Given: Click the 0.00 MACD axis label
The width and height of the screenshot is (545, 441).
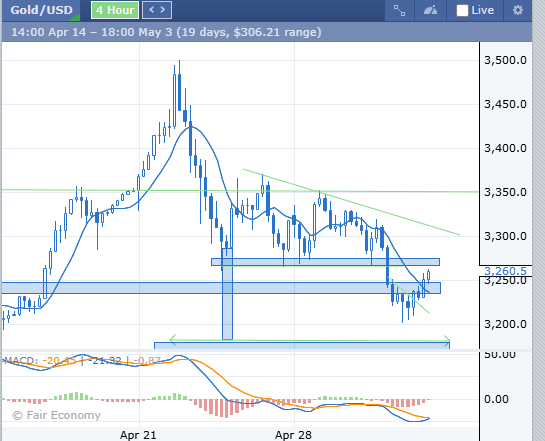Looking at the screenshot, I should click(x=496, y=399).
